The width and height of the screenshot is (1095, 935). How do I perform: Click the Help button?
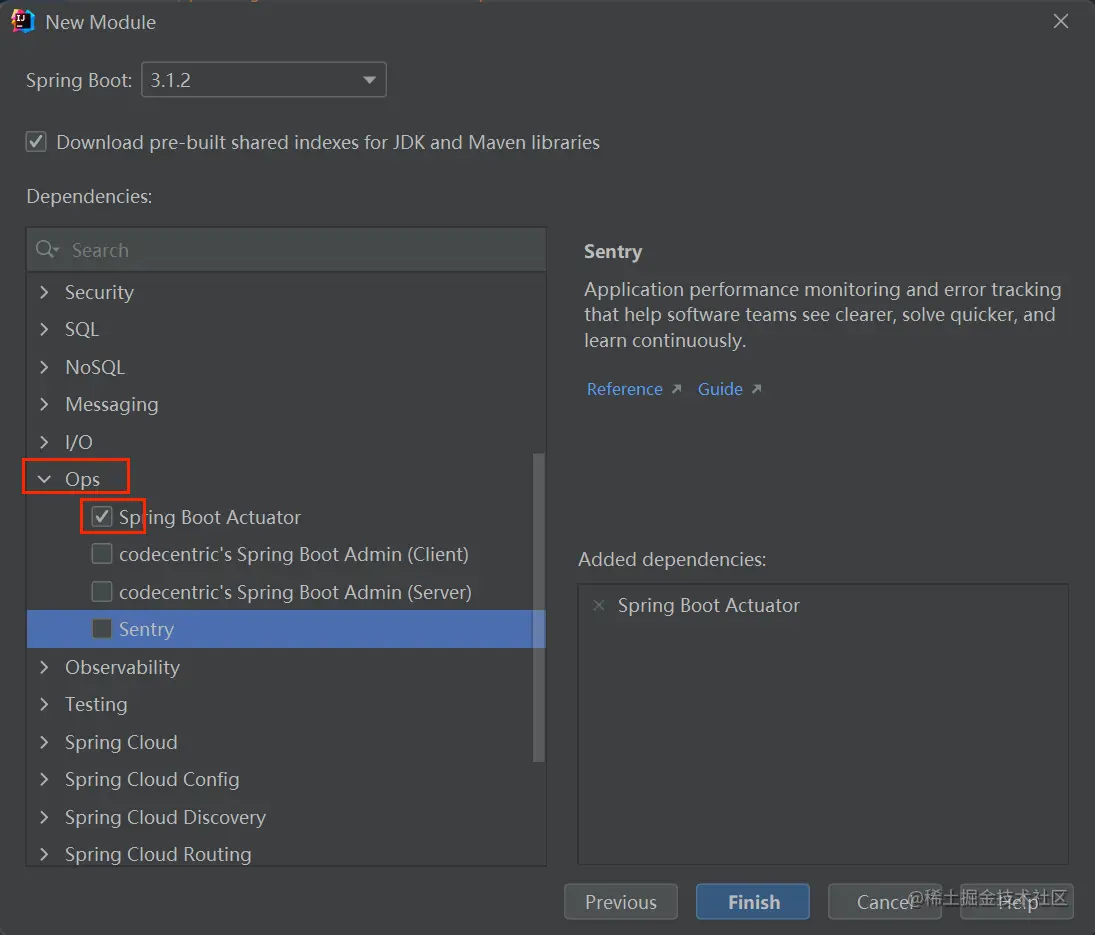1017,901
